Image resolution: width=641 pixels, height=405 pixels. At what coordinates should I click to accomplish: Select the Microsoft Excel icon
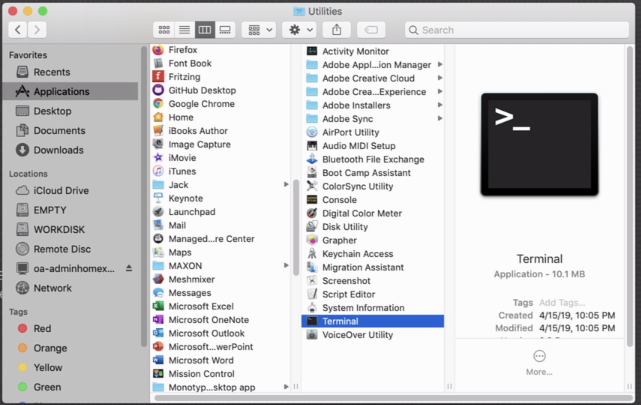click(x=158, y=306)
